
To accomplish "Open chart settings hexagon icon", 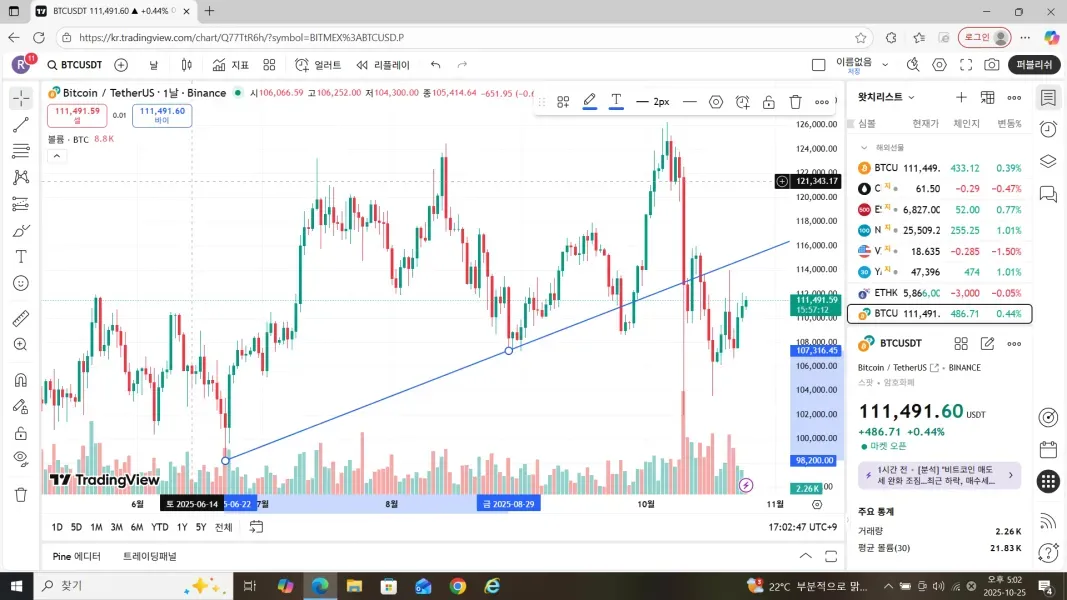I will point(940,65).
